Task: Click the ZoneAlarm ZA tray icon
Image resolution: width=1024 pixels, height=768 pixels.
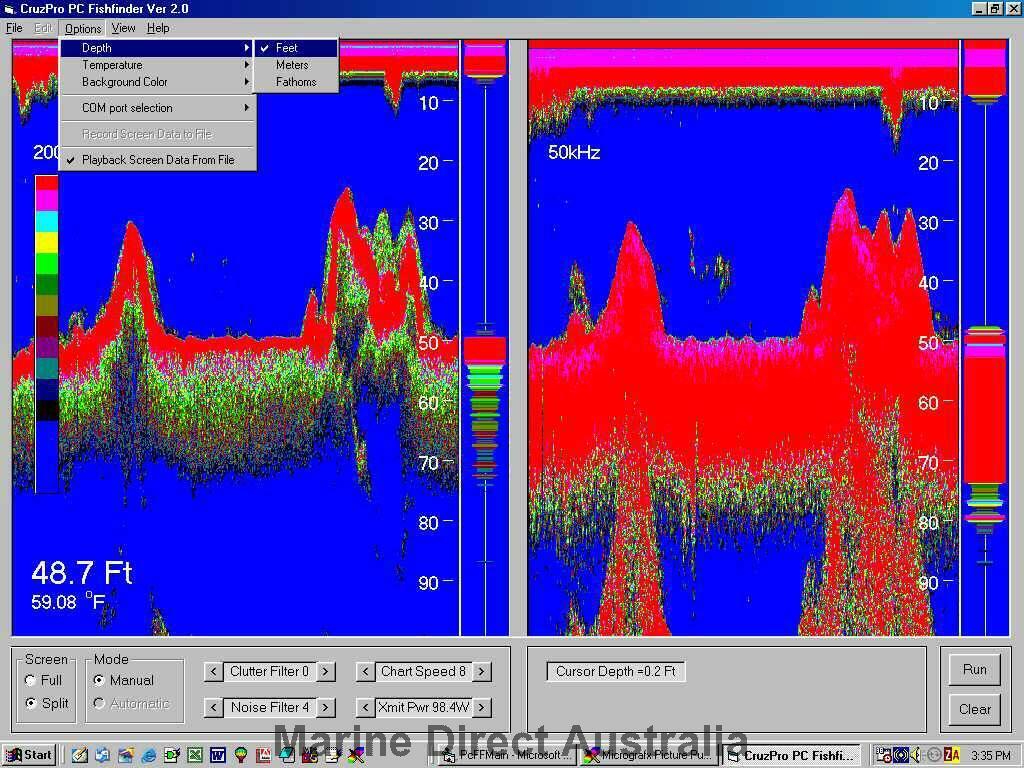Action: (x=952, y=755)
